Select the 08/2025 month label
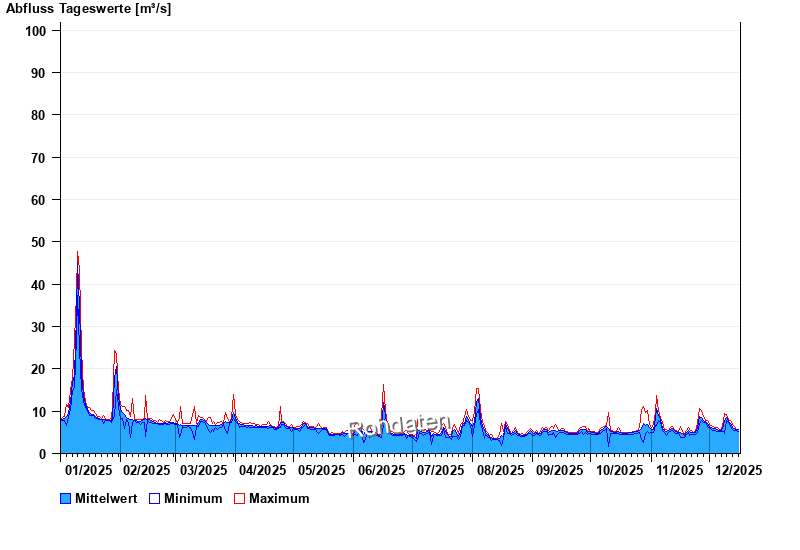Image resolution: width=800 pixels, height=550 pixels. [x=499, y=470]
